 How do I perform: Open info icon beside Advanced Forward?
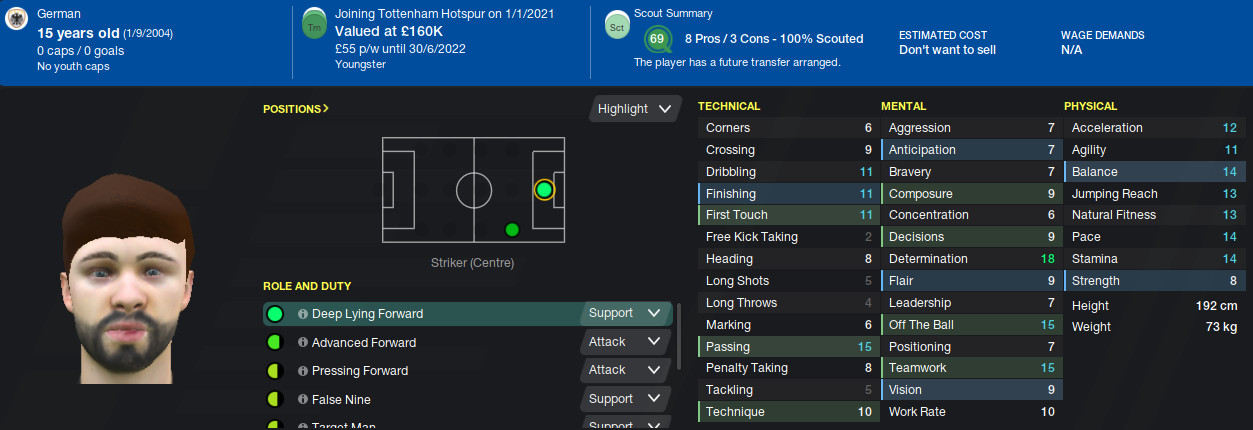click(x=303, y=343)
